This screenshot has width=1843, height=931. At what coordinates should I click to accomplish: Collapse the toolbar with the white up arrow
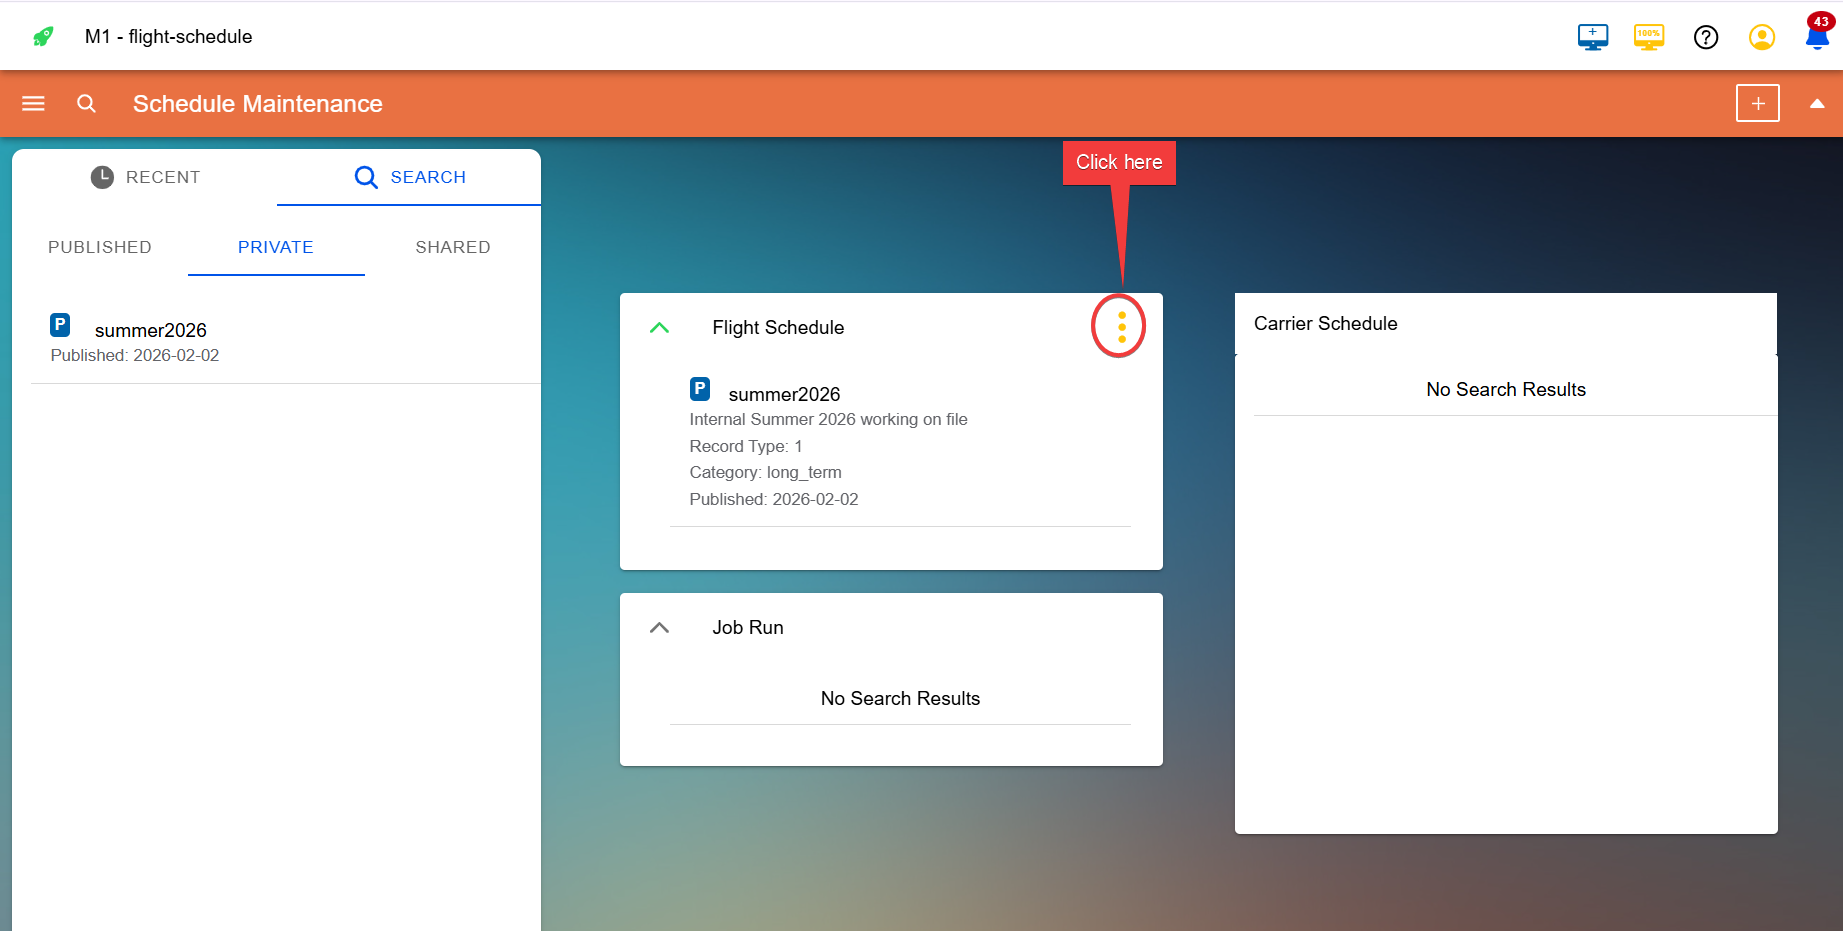(x=1817, y=103)
